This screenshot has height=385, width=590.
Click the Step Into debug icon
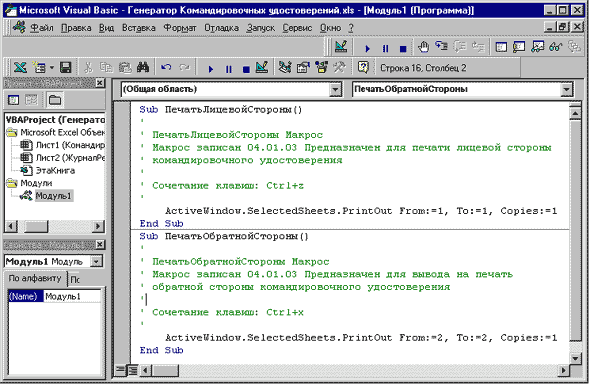442,47
